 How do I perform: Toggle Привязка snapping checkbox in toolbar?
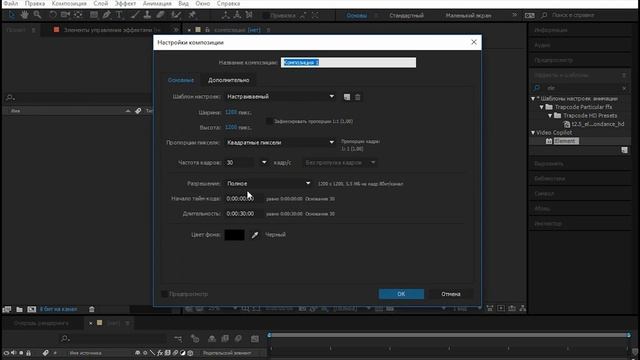tap(266, 16)
